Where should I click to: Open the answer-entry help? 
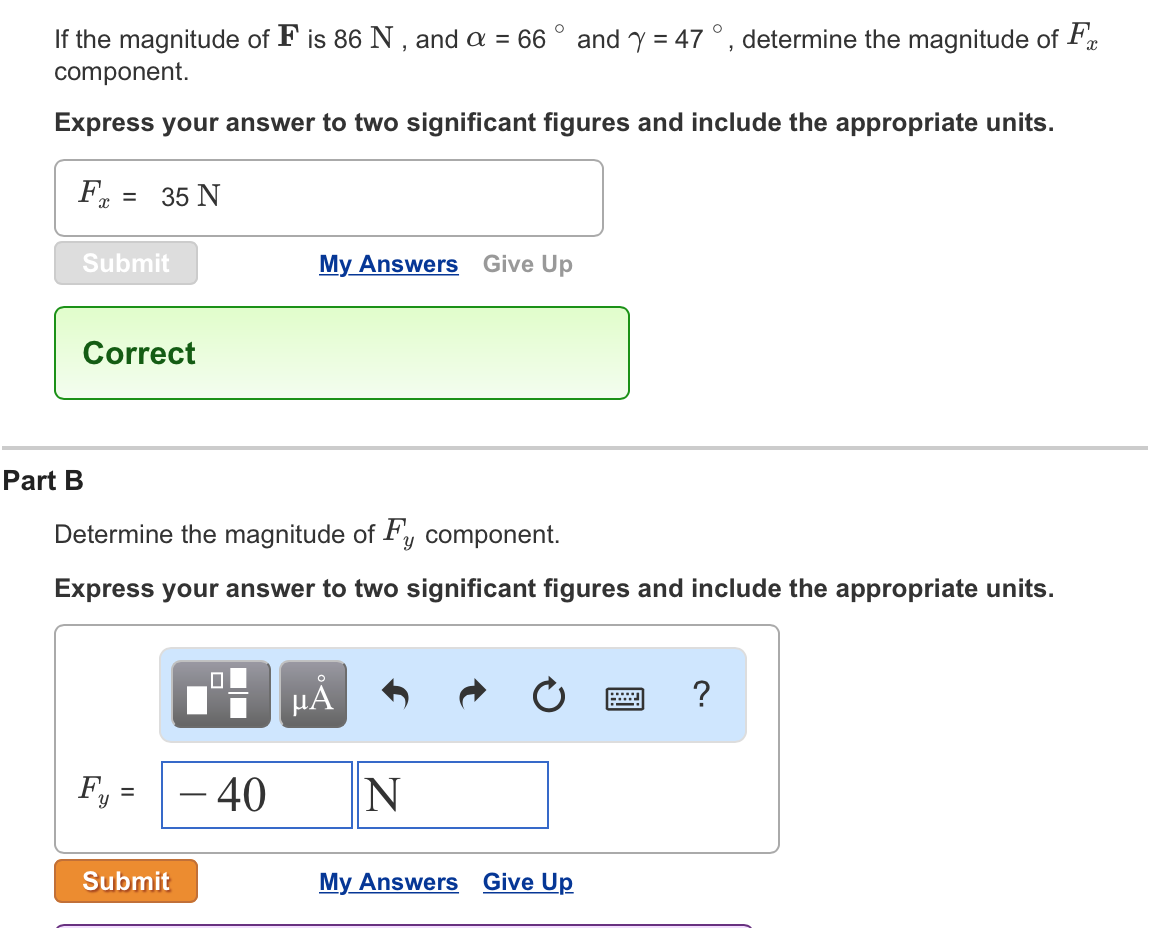(701, 695)
